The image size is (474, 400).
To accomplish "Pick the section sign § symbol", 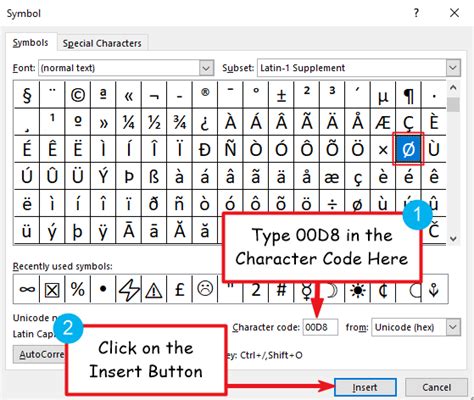I will point(27,95).
